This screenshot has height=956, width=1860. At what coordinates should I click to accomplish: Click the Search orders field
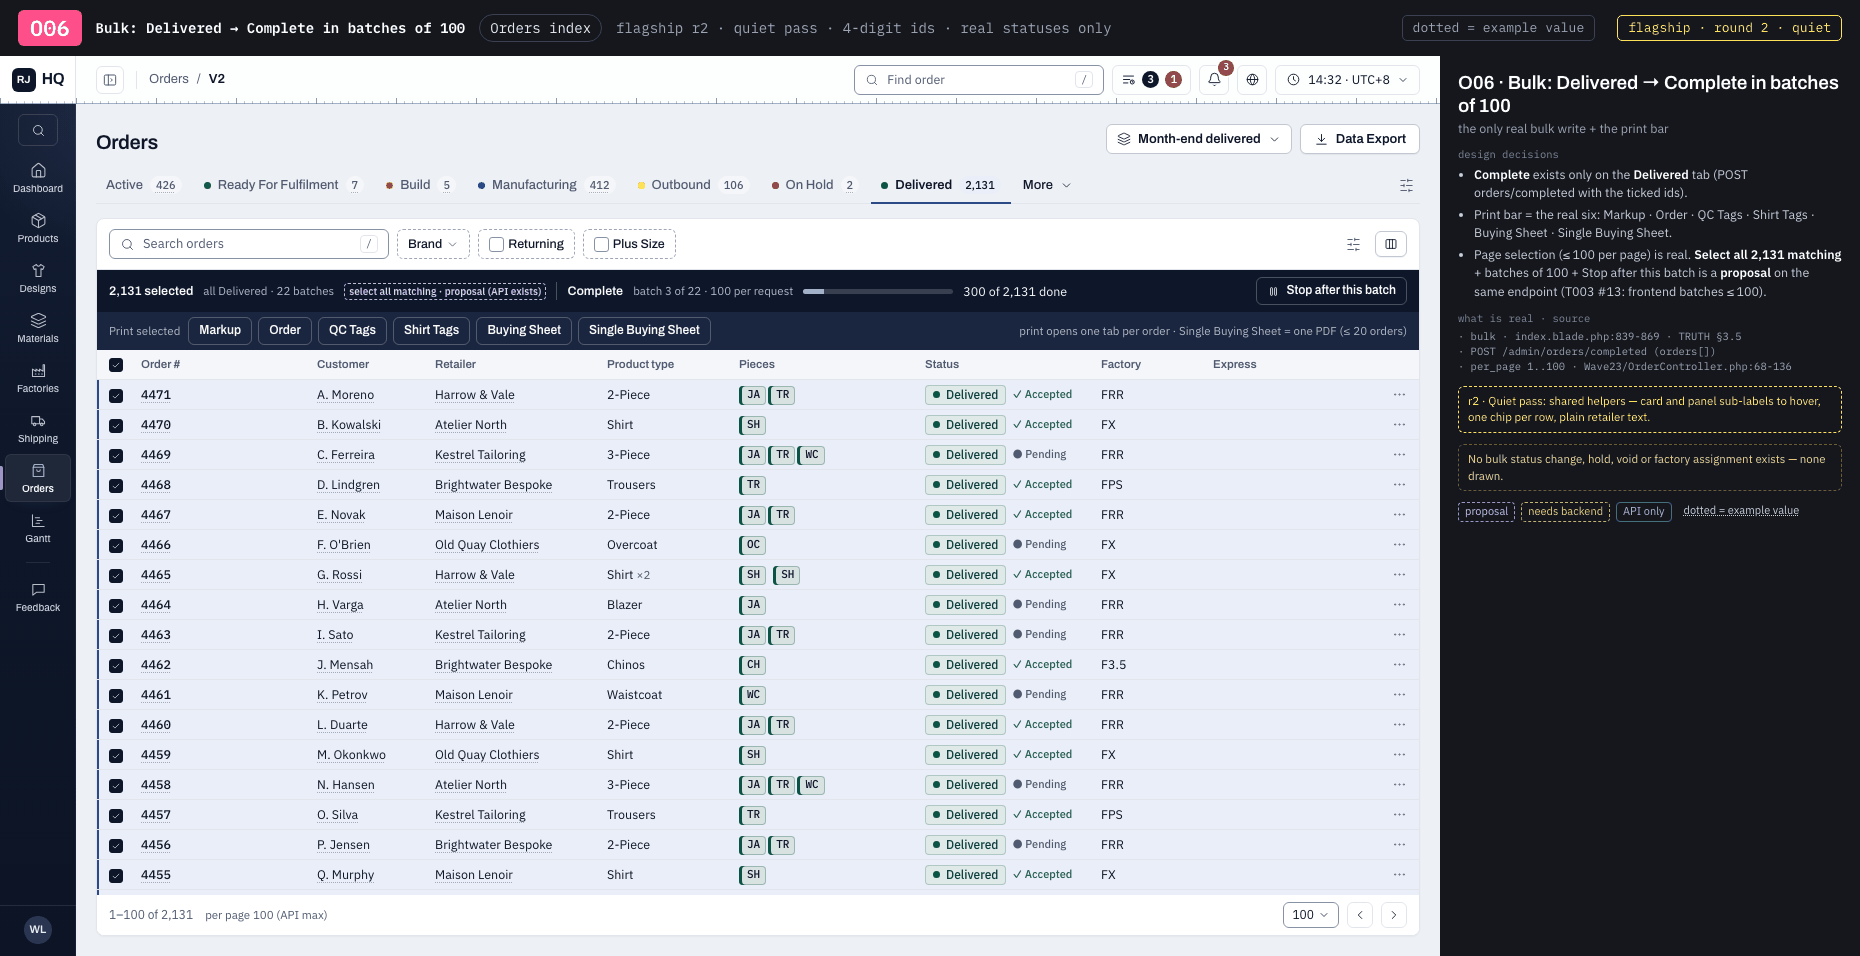pyautogui.click(x=248, y=244)
